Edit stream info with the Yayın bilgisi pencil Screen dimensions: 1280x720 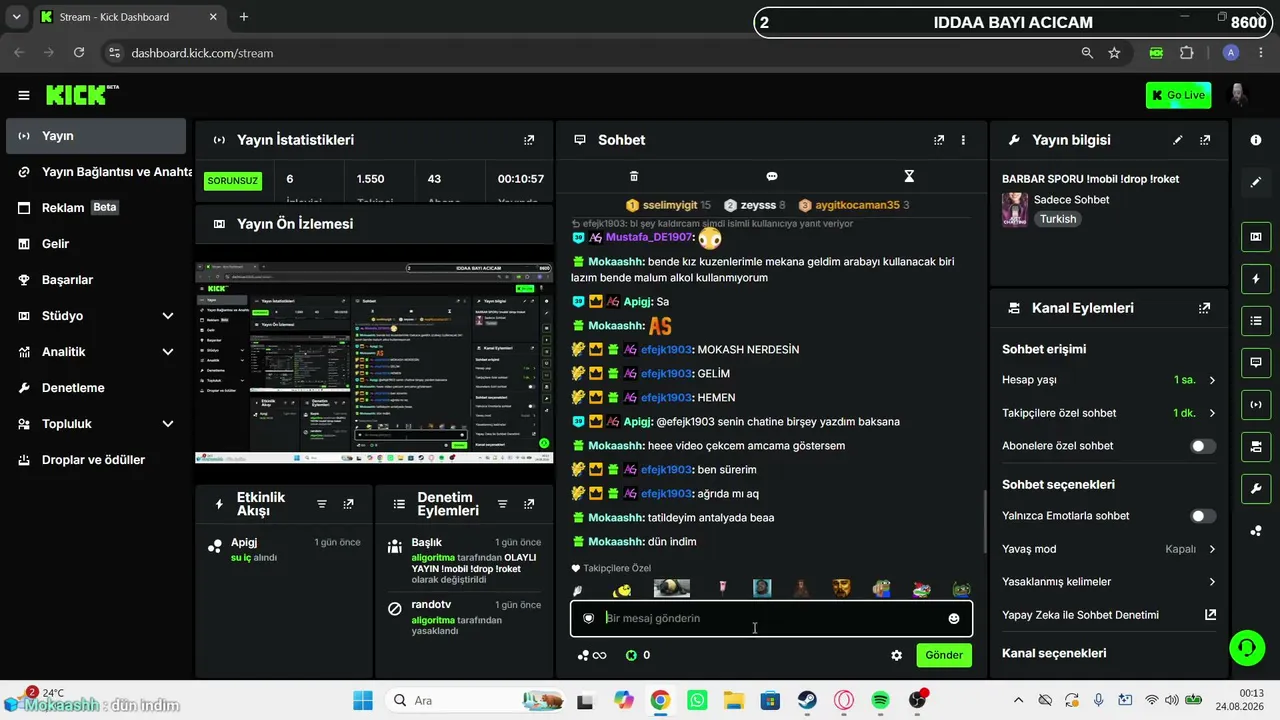pos(1178,140)
